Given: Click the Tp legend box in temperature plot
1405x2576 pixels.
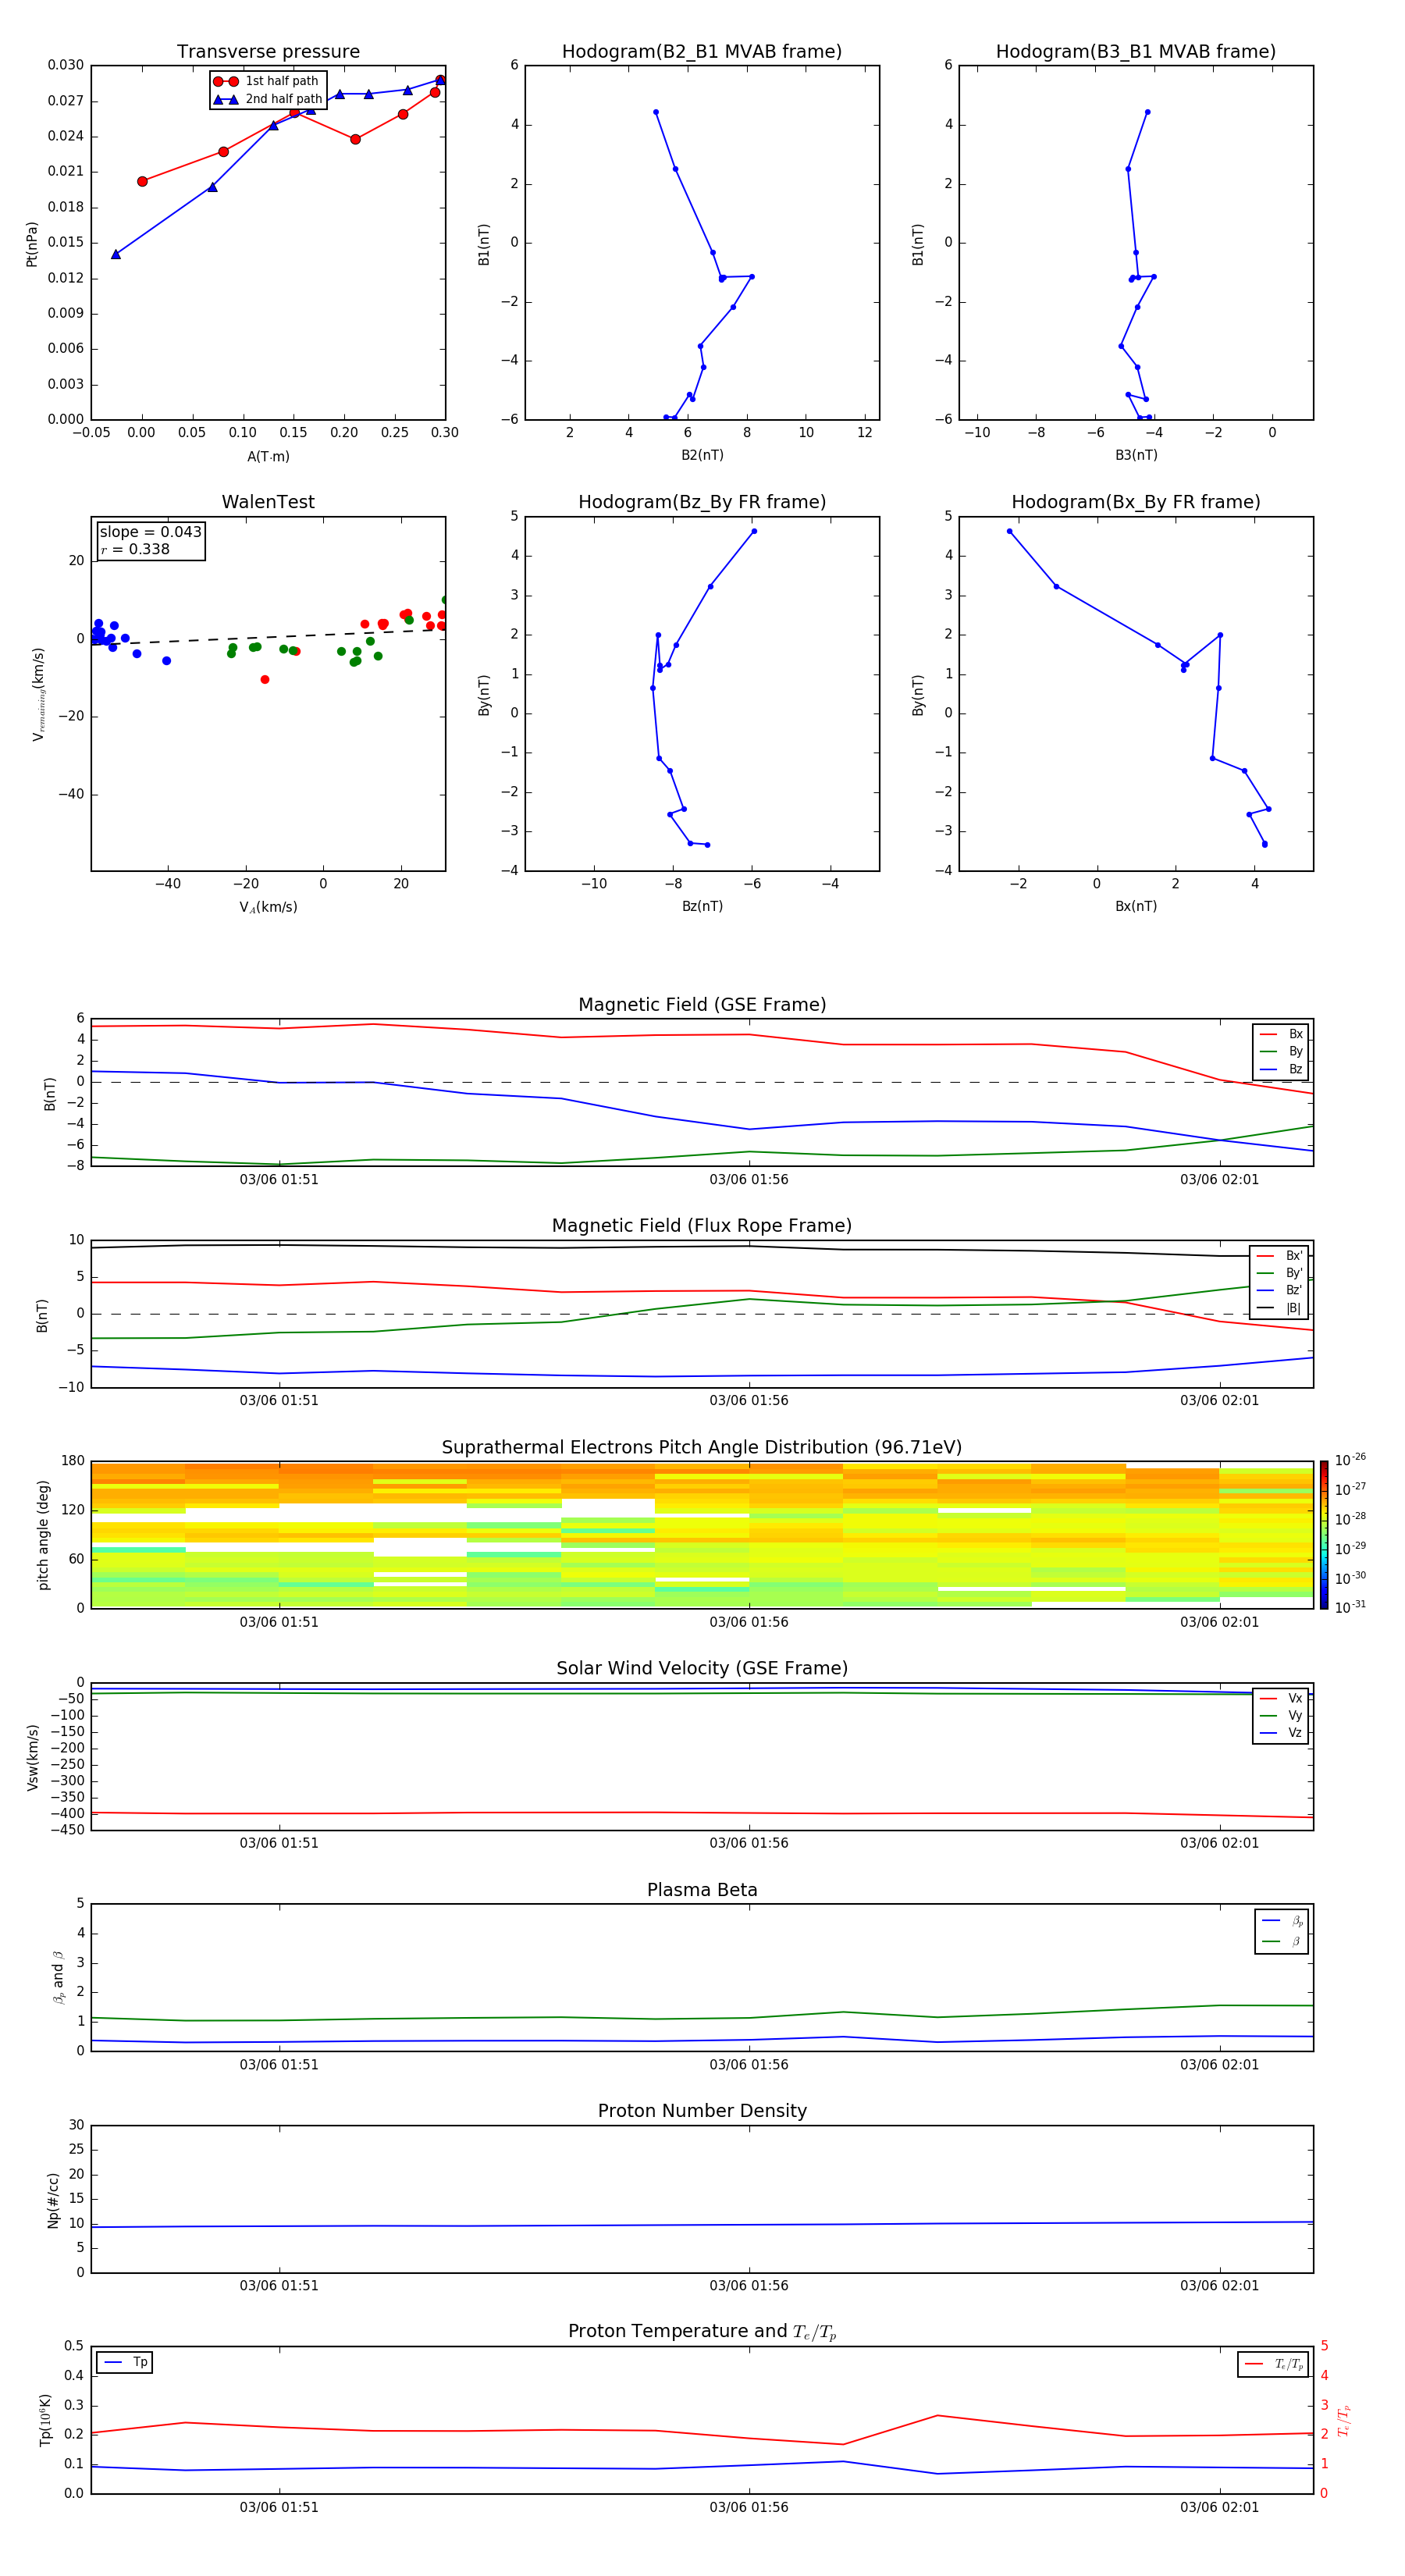Looking at the screenshot, I should [x=124, y=2362].
